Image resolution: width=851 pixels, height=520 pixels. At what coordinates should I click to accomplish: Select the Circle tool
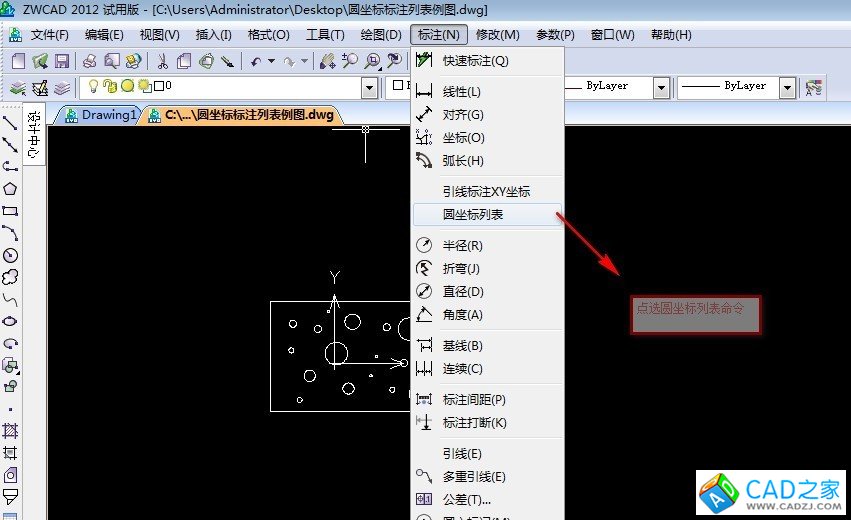10,255
